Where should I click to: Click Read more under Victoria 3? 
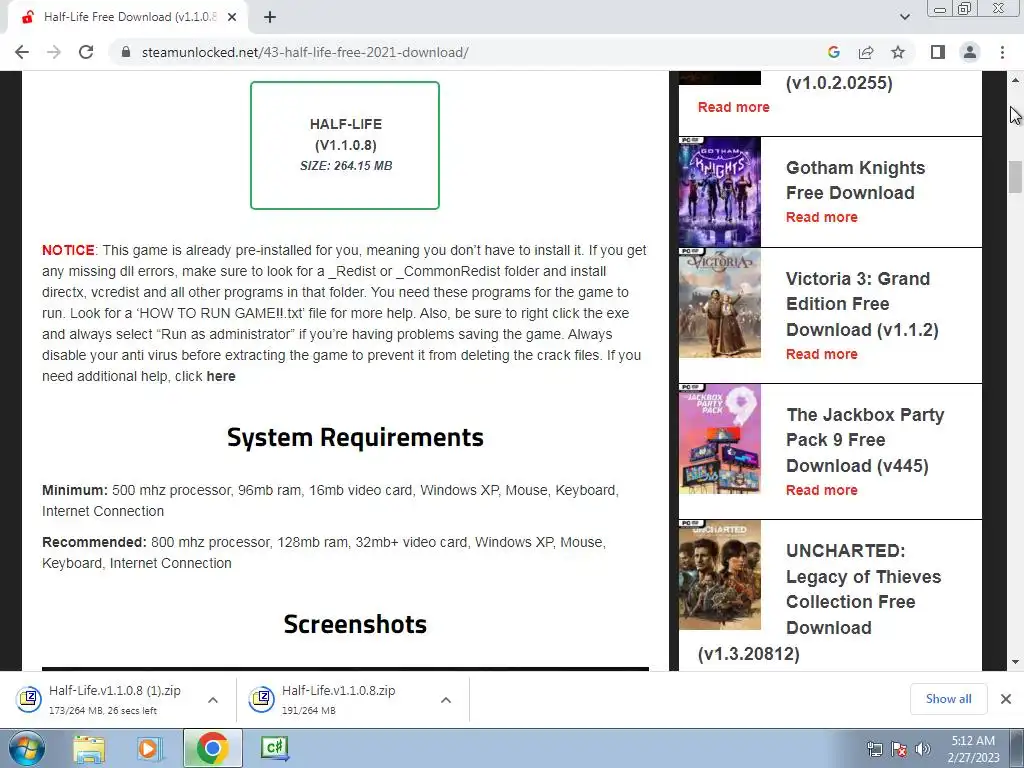pos(822,354)
